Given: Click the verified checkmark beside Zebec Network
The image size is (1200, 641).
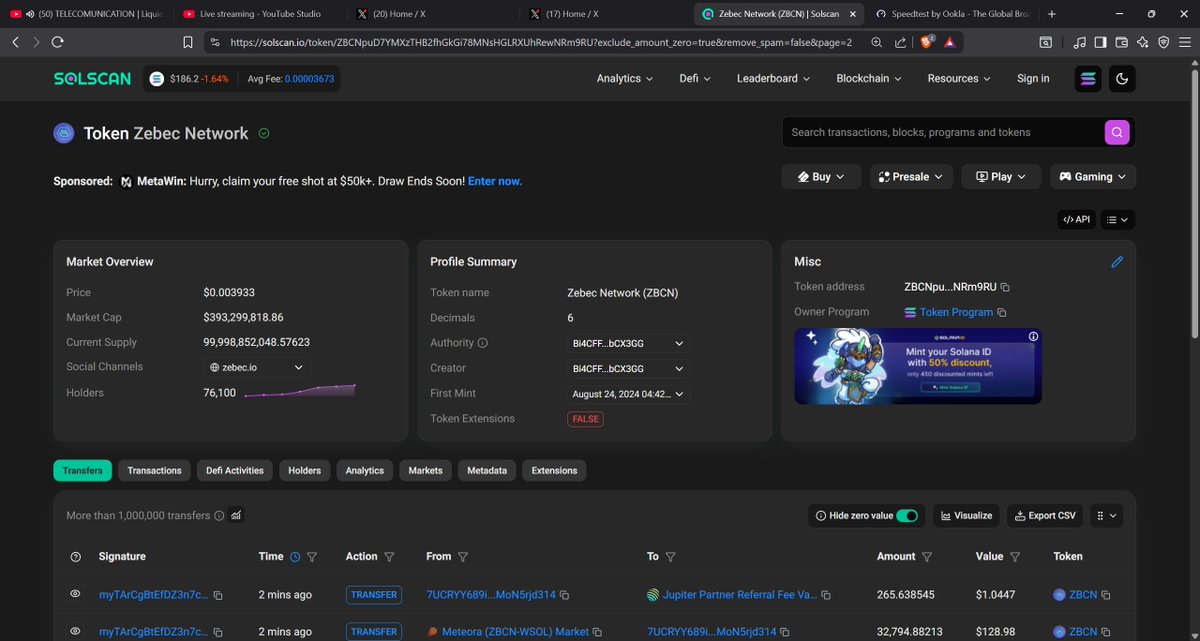Looking at the screenshot, I should tap(264, 133).
